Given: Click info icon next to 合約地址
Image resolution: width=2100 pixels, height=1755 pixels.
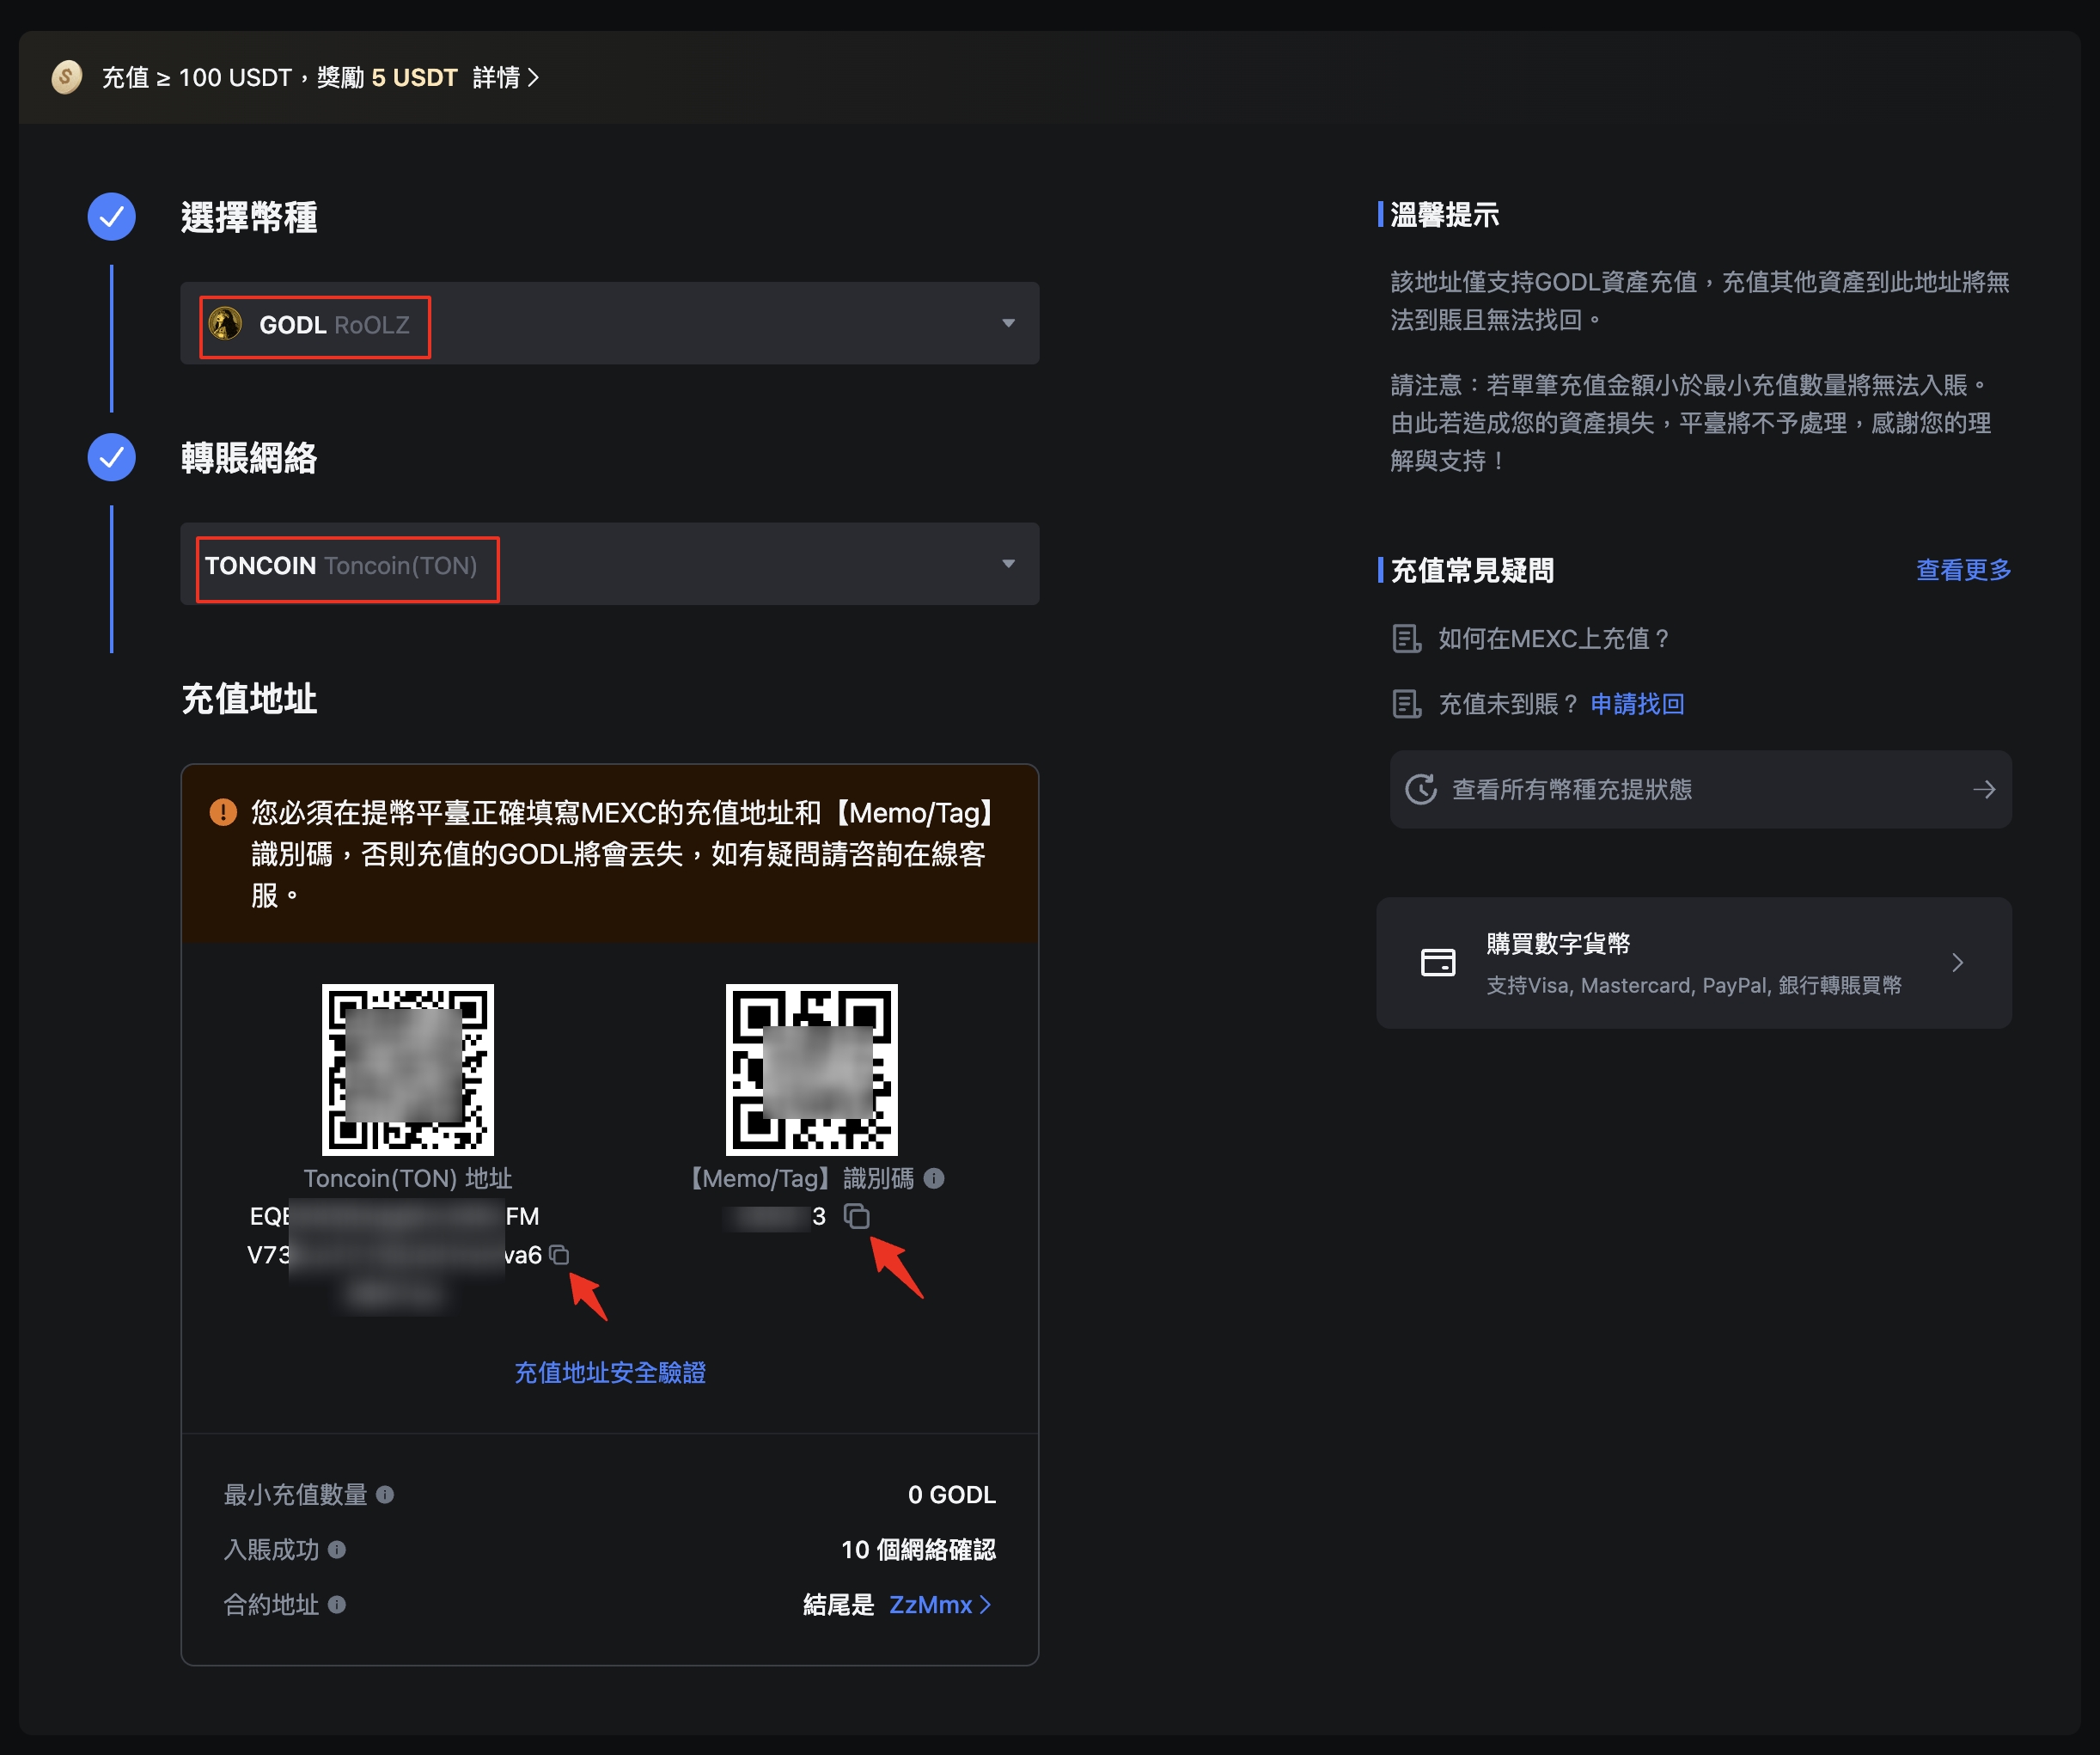Looking at the screenshot, I should [x=337, y=1604].
